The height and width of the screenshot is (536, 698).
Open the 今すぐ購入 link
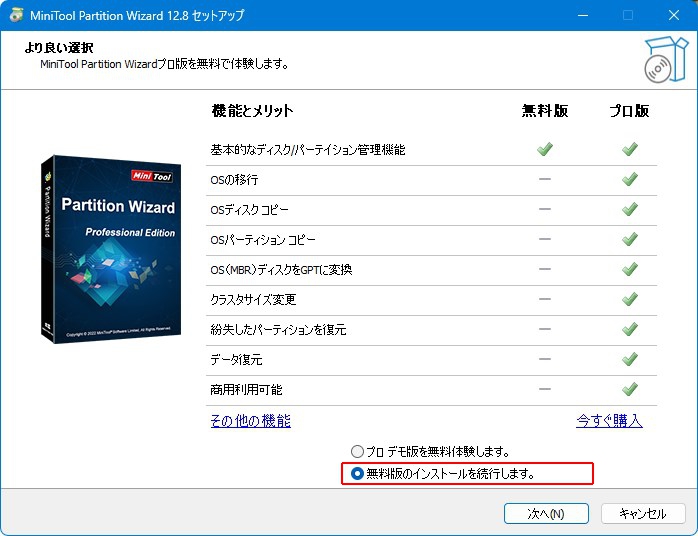click(609, 421)
